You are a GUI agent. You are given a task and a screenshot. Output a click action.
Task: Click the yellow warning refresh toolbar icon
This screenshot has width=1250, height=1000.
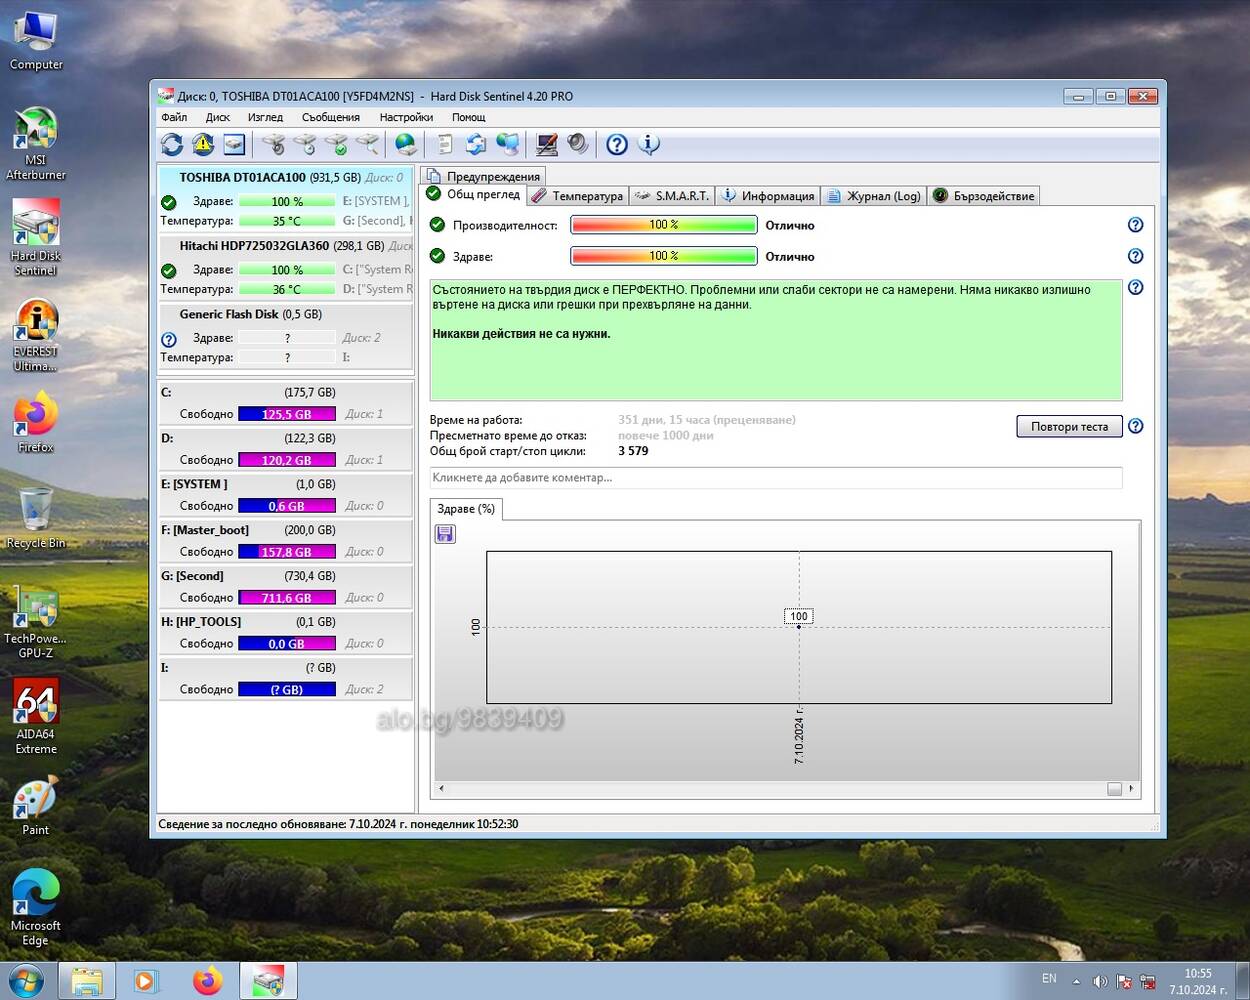(x=203, y=145)
